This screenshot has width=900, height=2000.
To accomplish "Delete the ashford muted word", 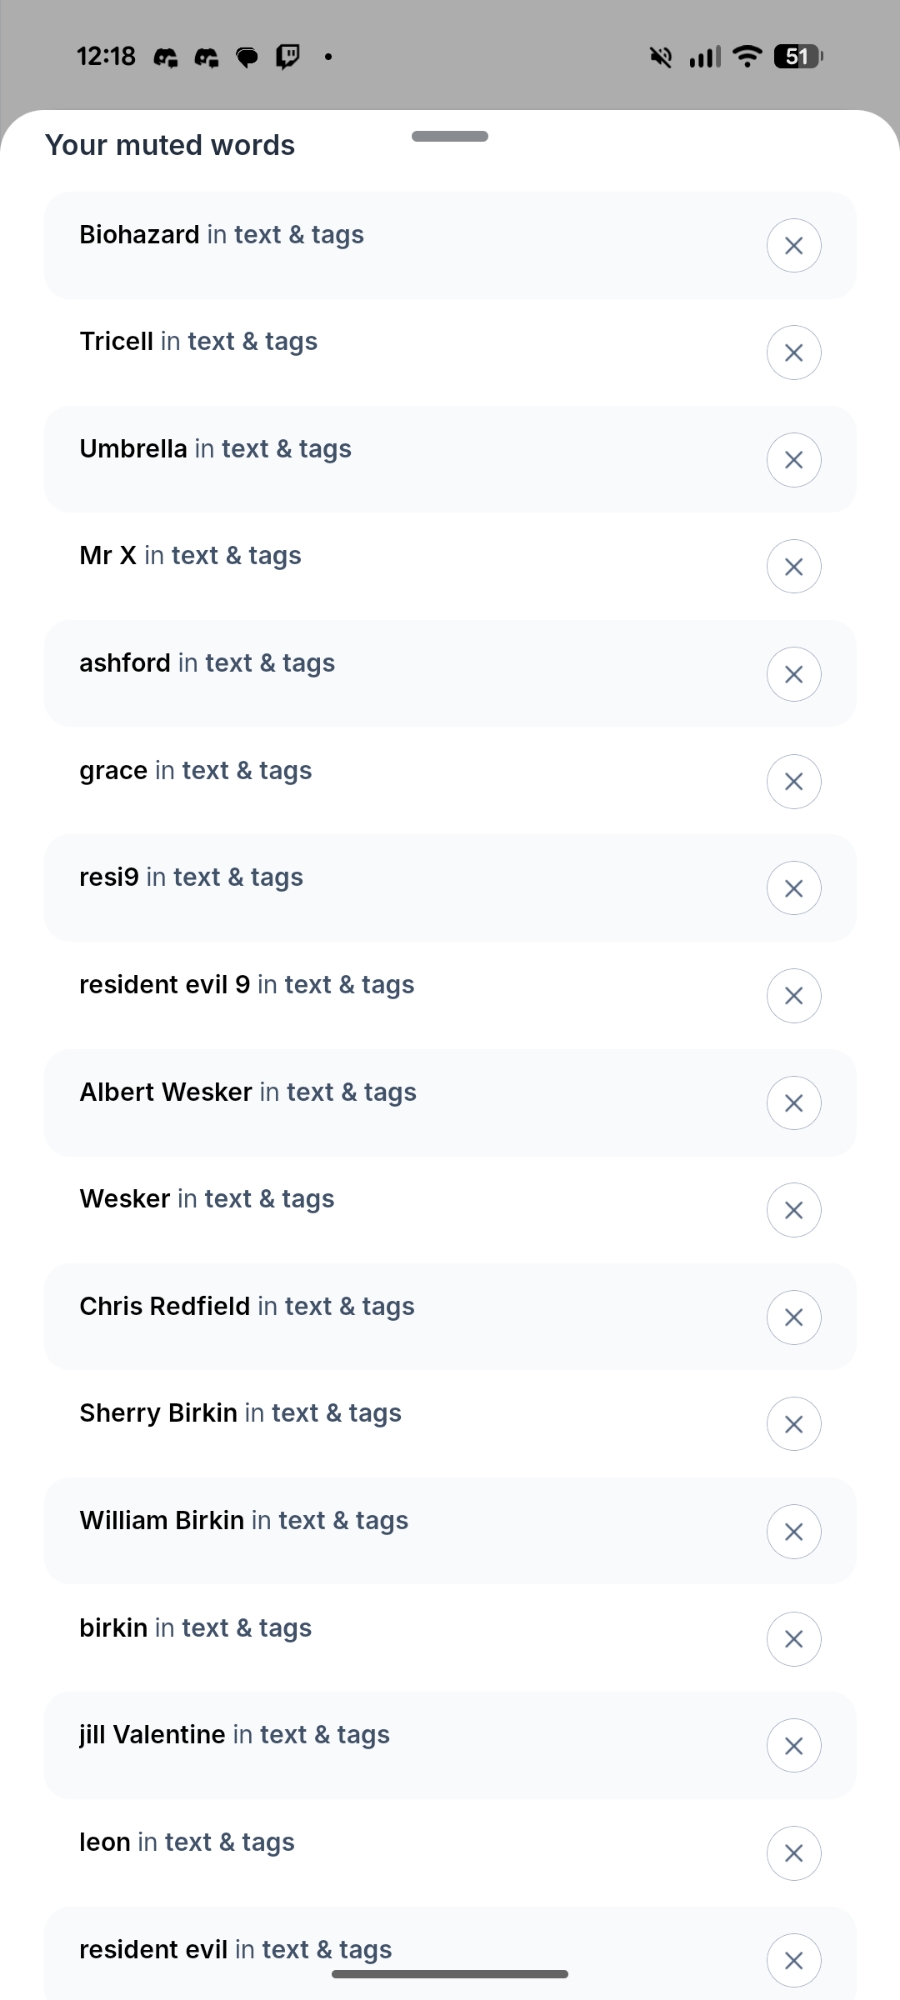I will click(x=794, y=675).
